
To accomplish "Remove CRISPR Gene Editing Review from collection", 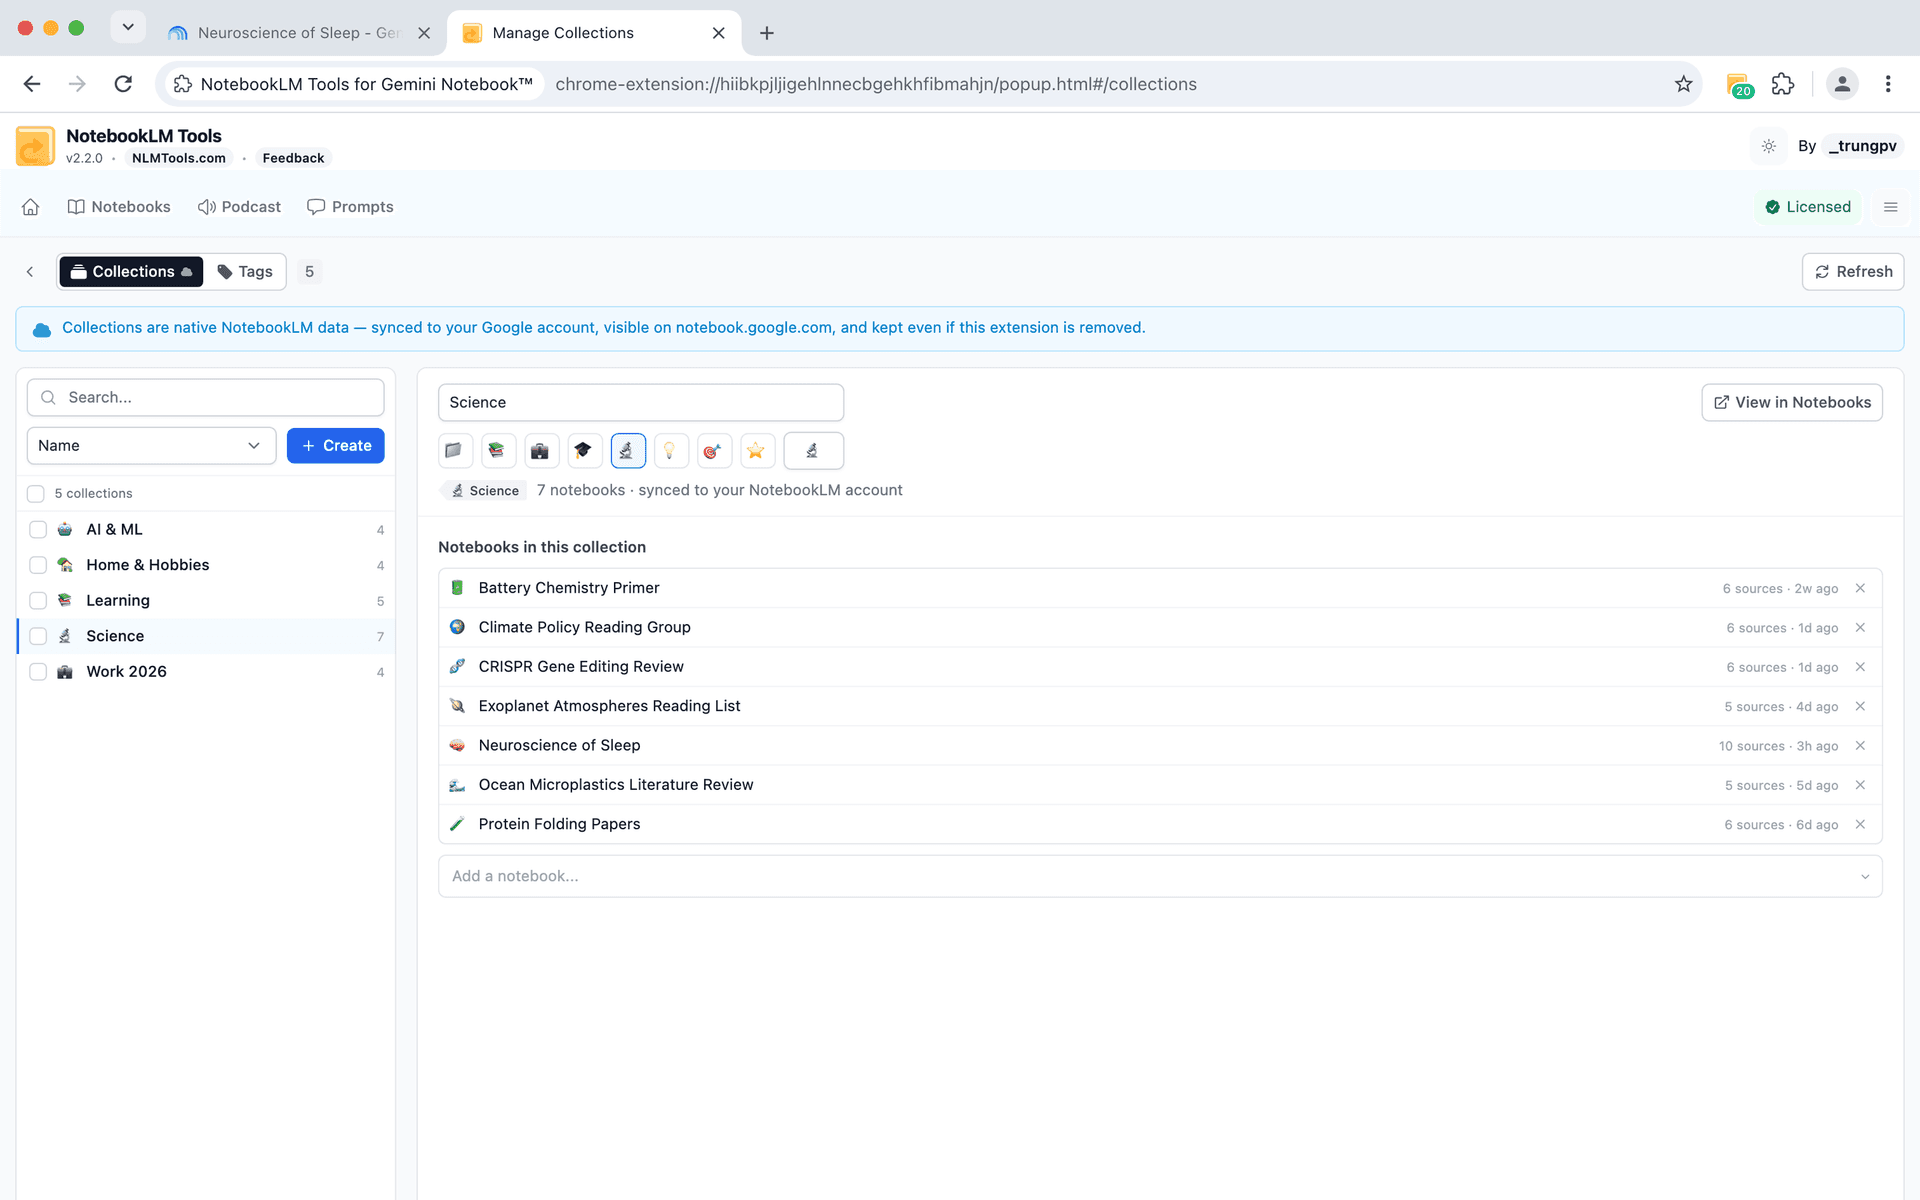I will click(1860, 667).
